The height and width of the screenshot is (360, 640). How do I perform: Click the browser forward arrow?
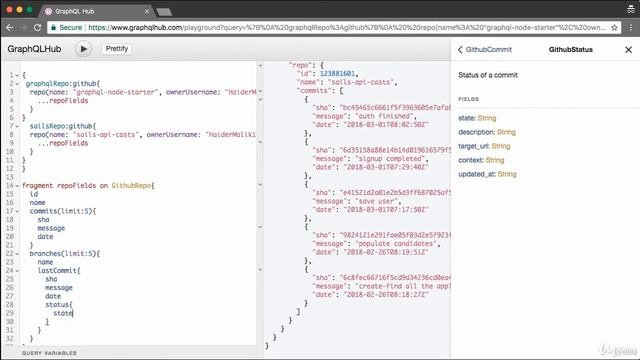coord(23,28)
